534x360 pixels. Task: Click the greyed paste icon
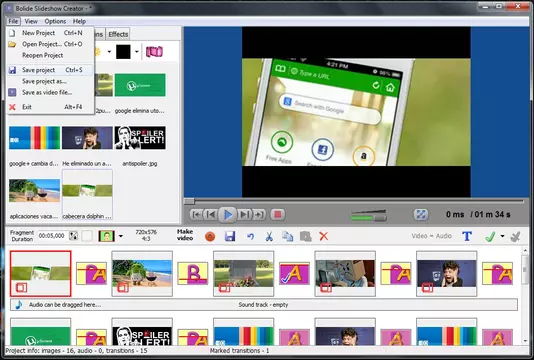305,236
